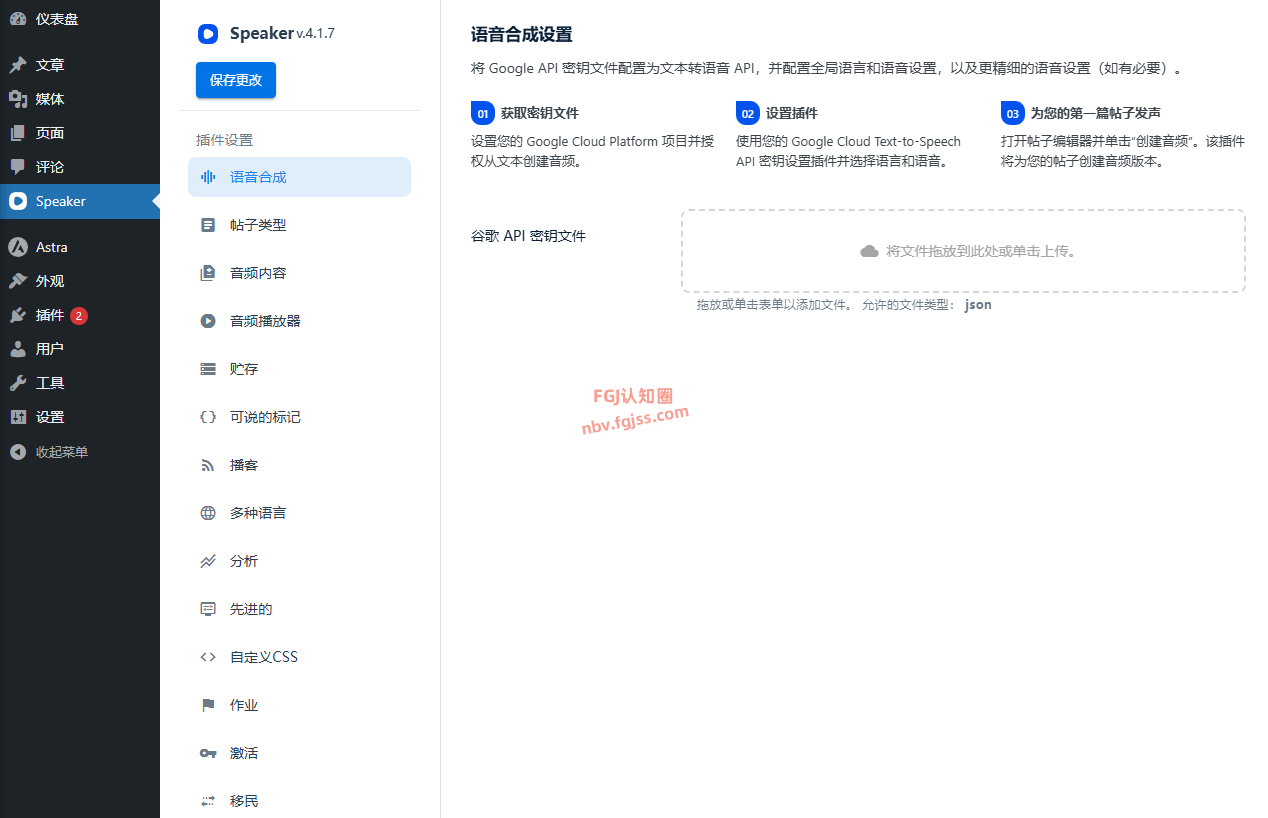The width and height of the screenshot is (1268, 818).
Task: Click the collapse arrow icon beside 收起菜单
Action: pos(18,452)
